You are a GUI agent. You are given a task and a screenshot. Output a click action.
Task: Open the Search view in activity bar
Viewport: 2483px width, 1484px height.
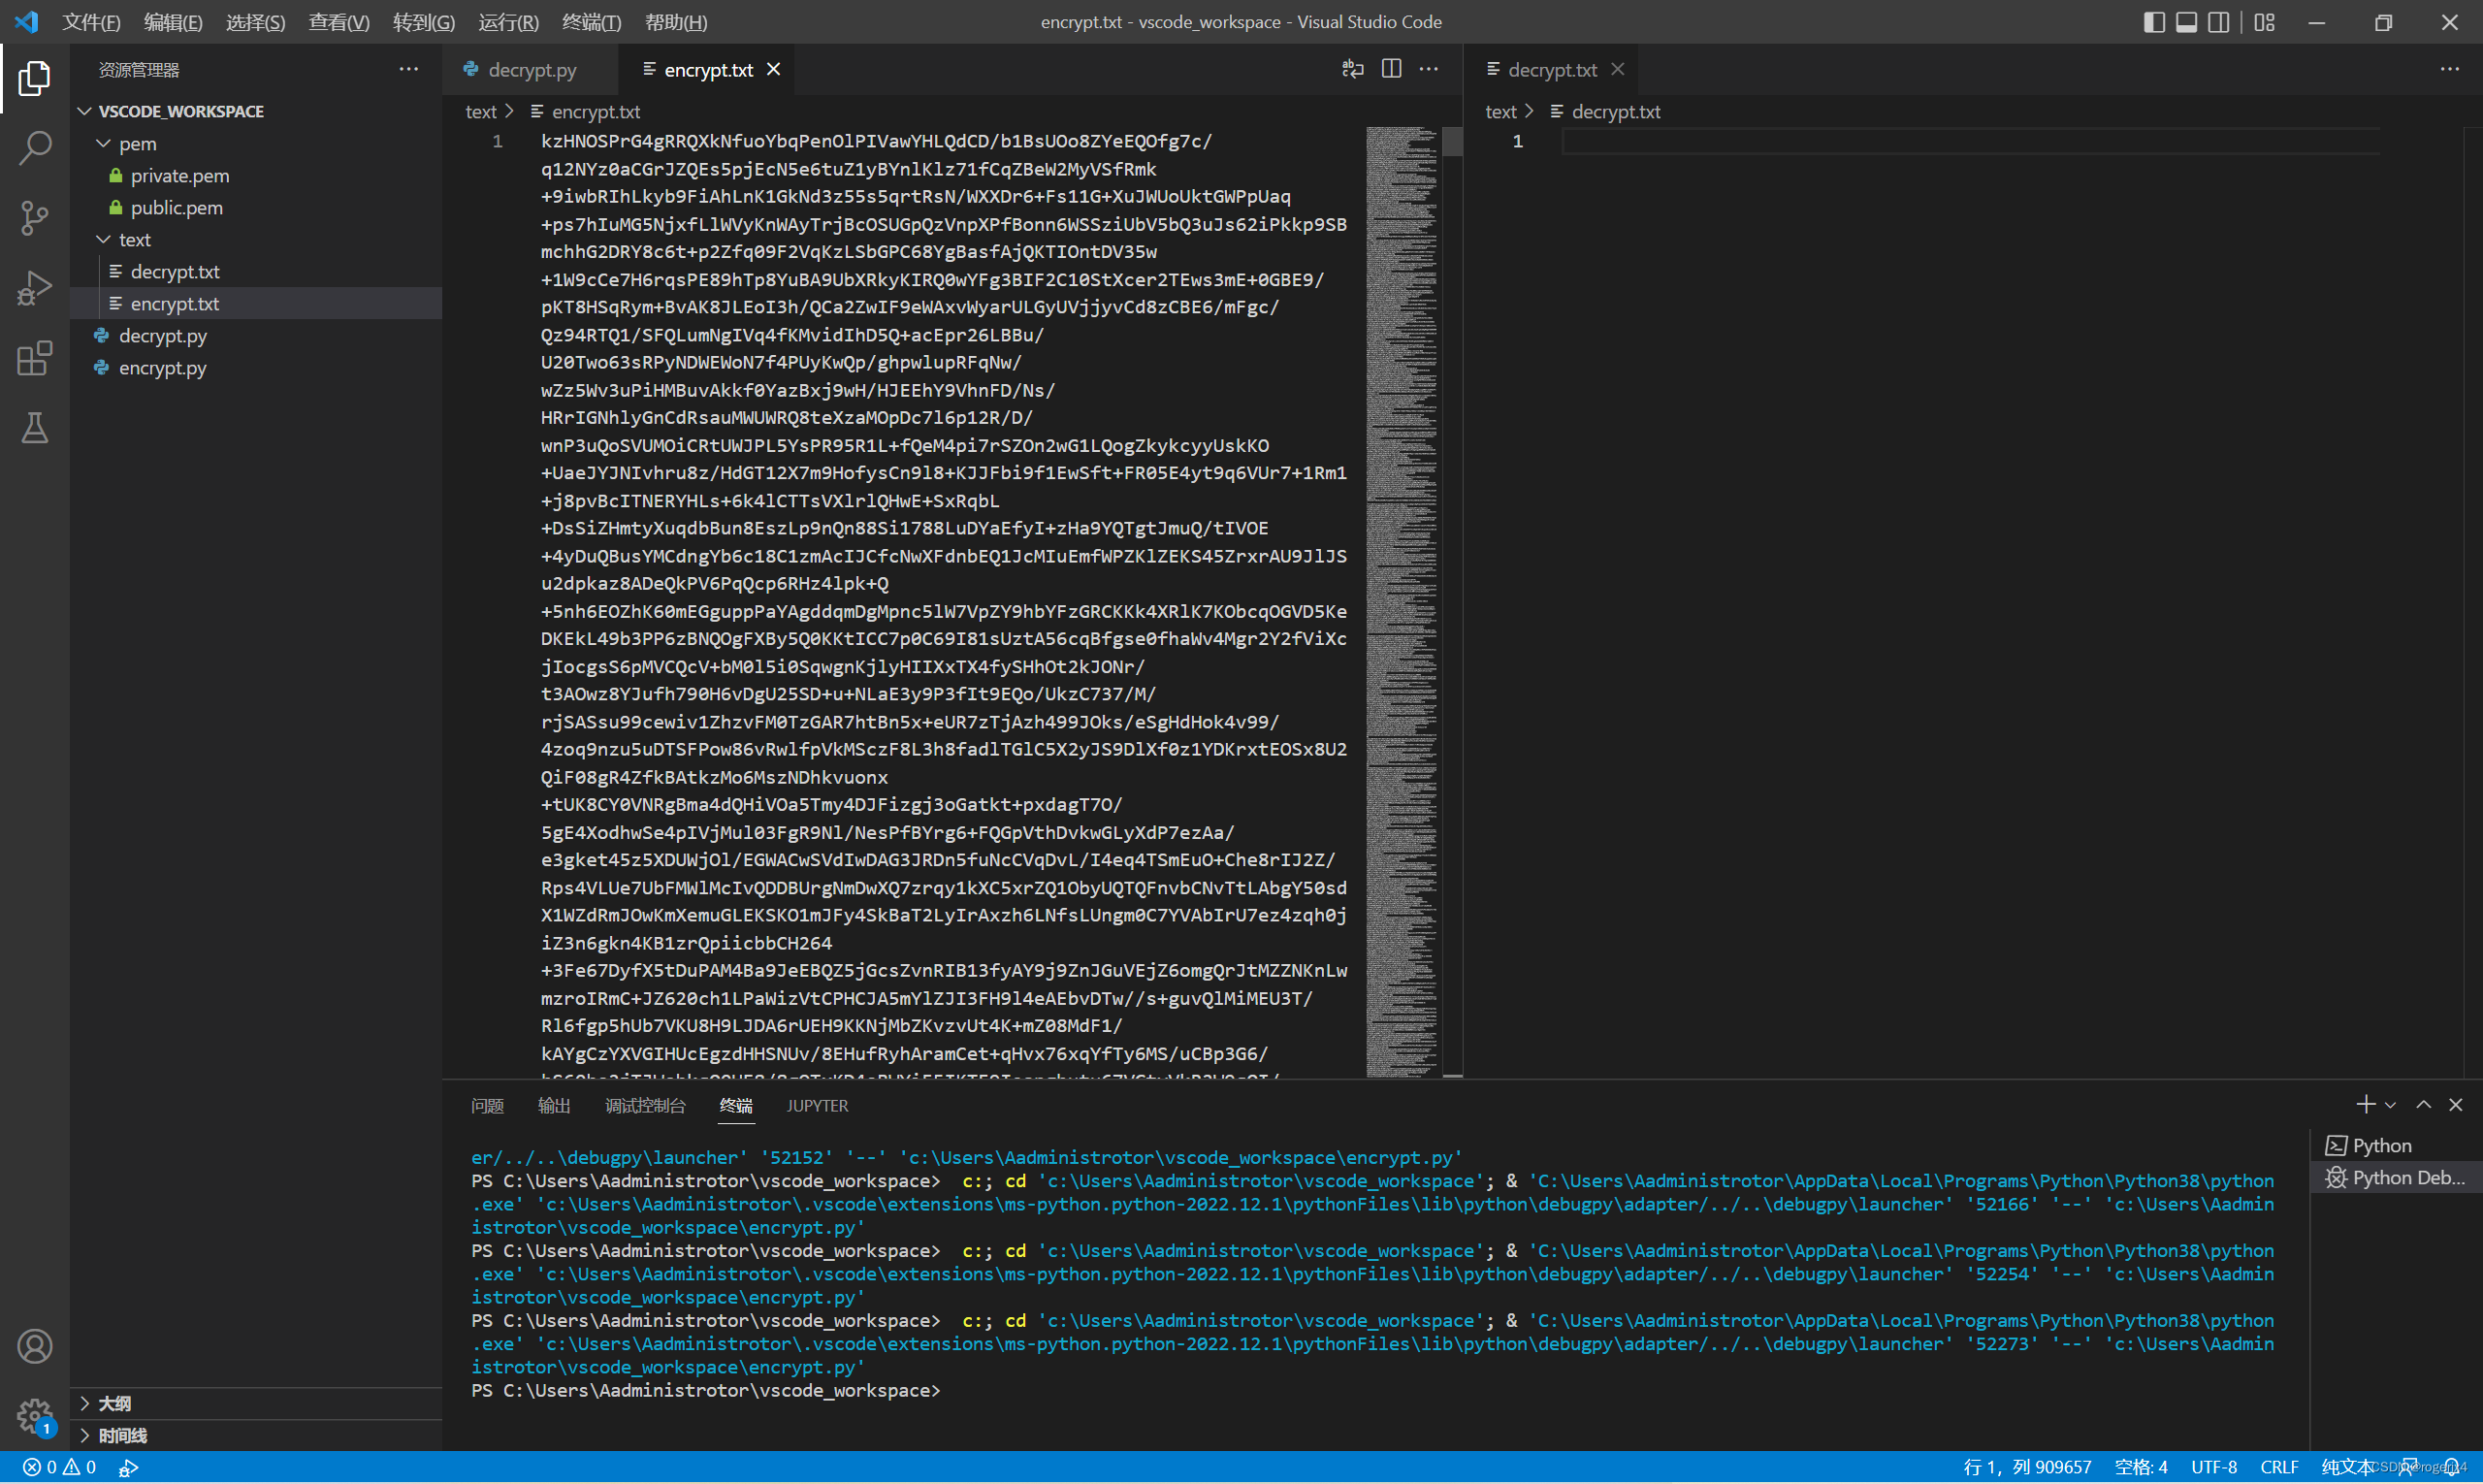point(34,148)
